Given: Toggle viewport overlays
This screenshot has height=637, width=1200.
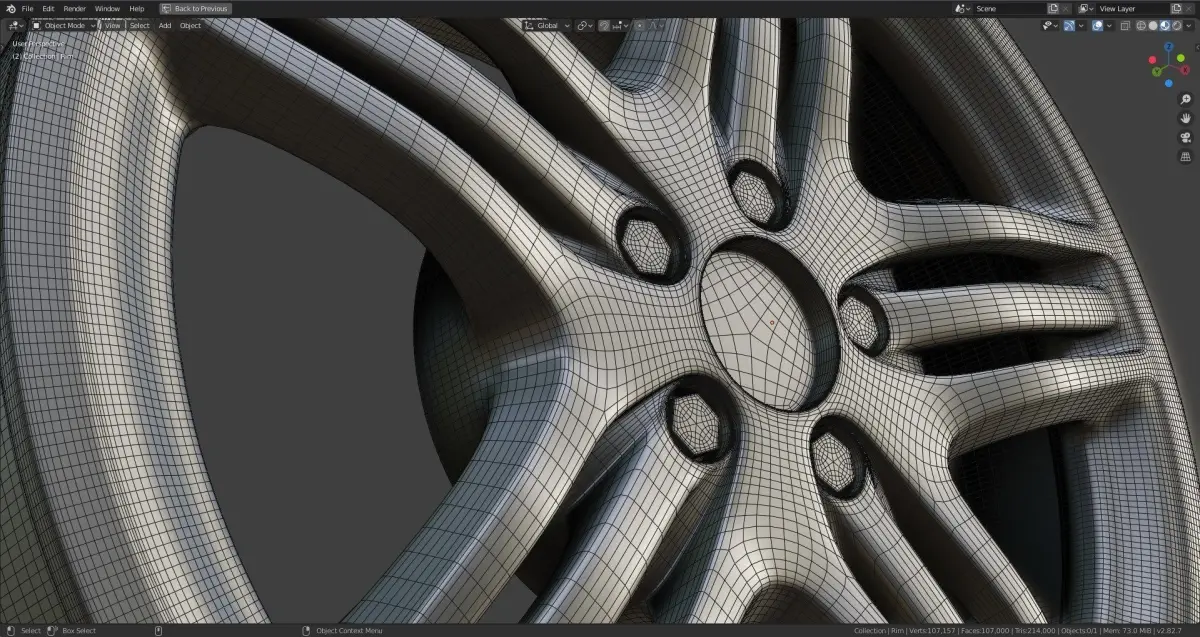Looking at the screenshot, I should point(1098,25).
